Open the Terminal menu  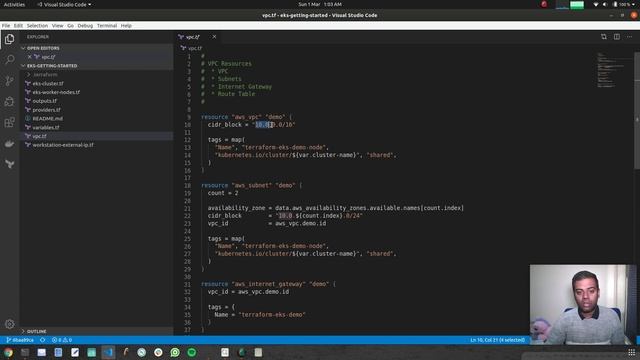pyautogui.click(x=107, y=26)
